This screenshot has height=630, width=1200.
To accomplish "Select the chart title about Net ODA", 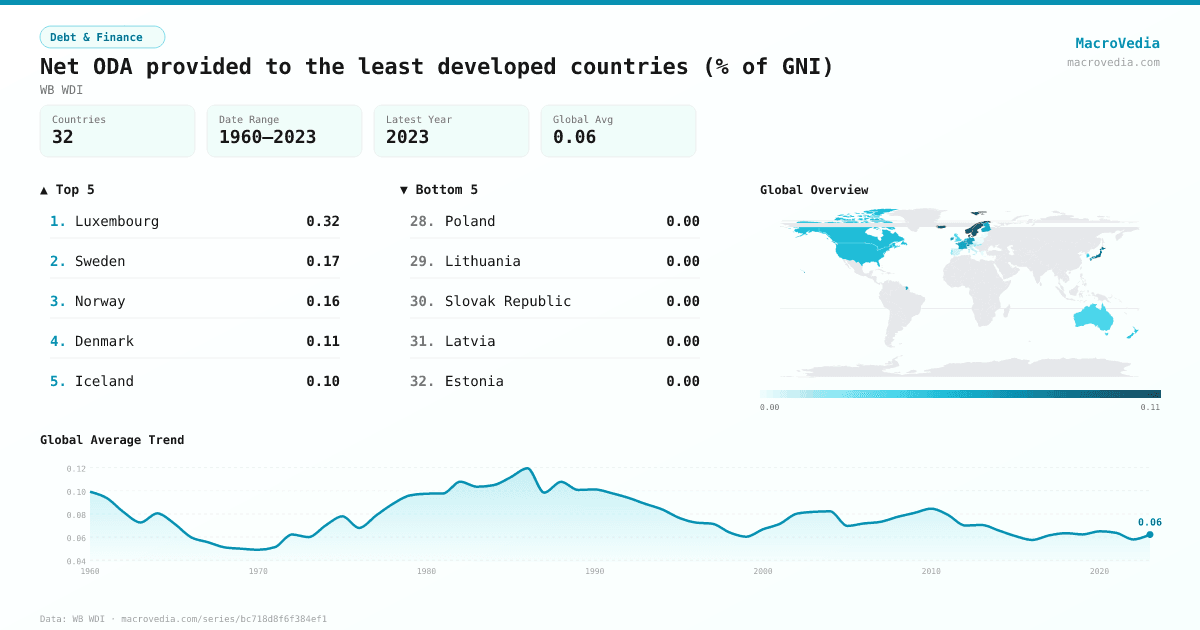I will coord(437,67).
